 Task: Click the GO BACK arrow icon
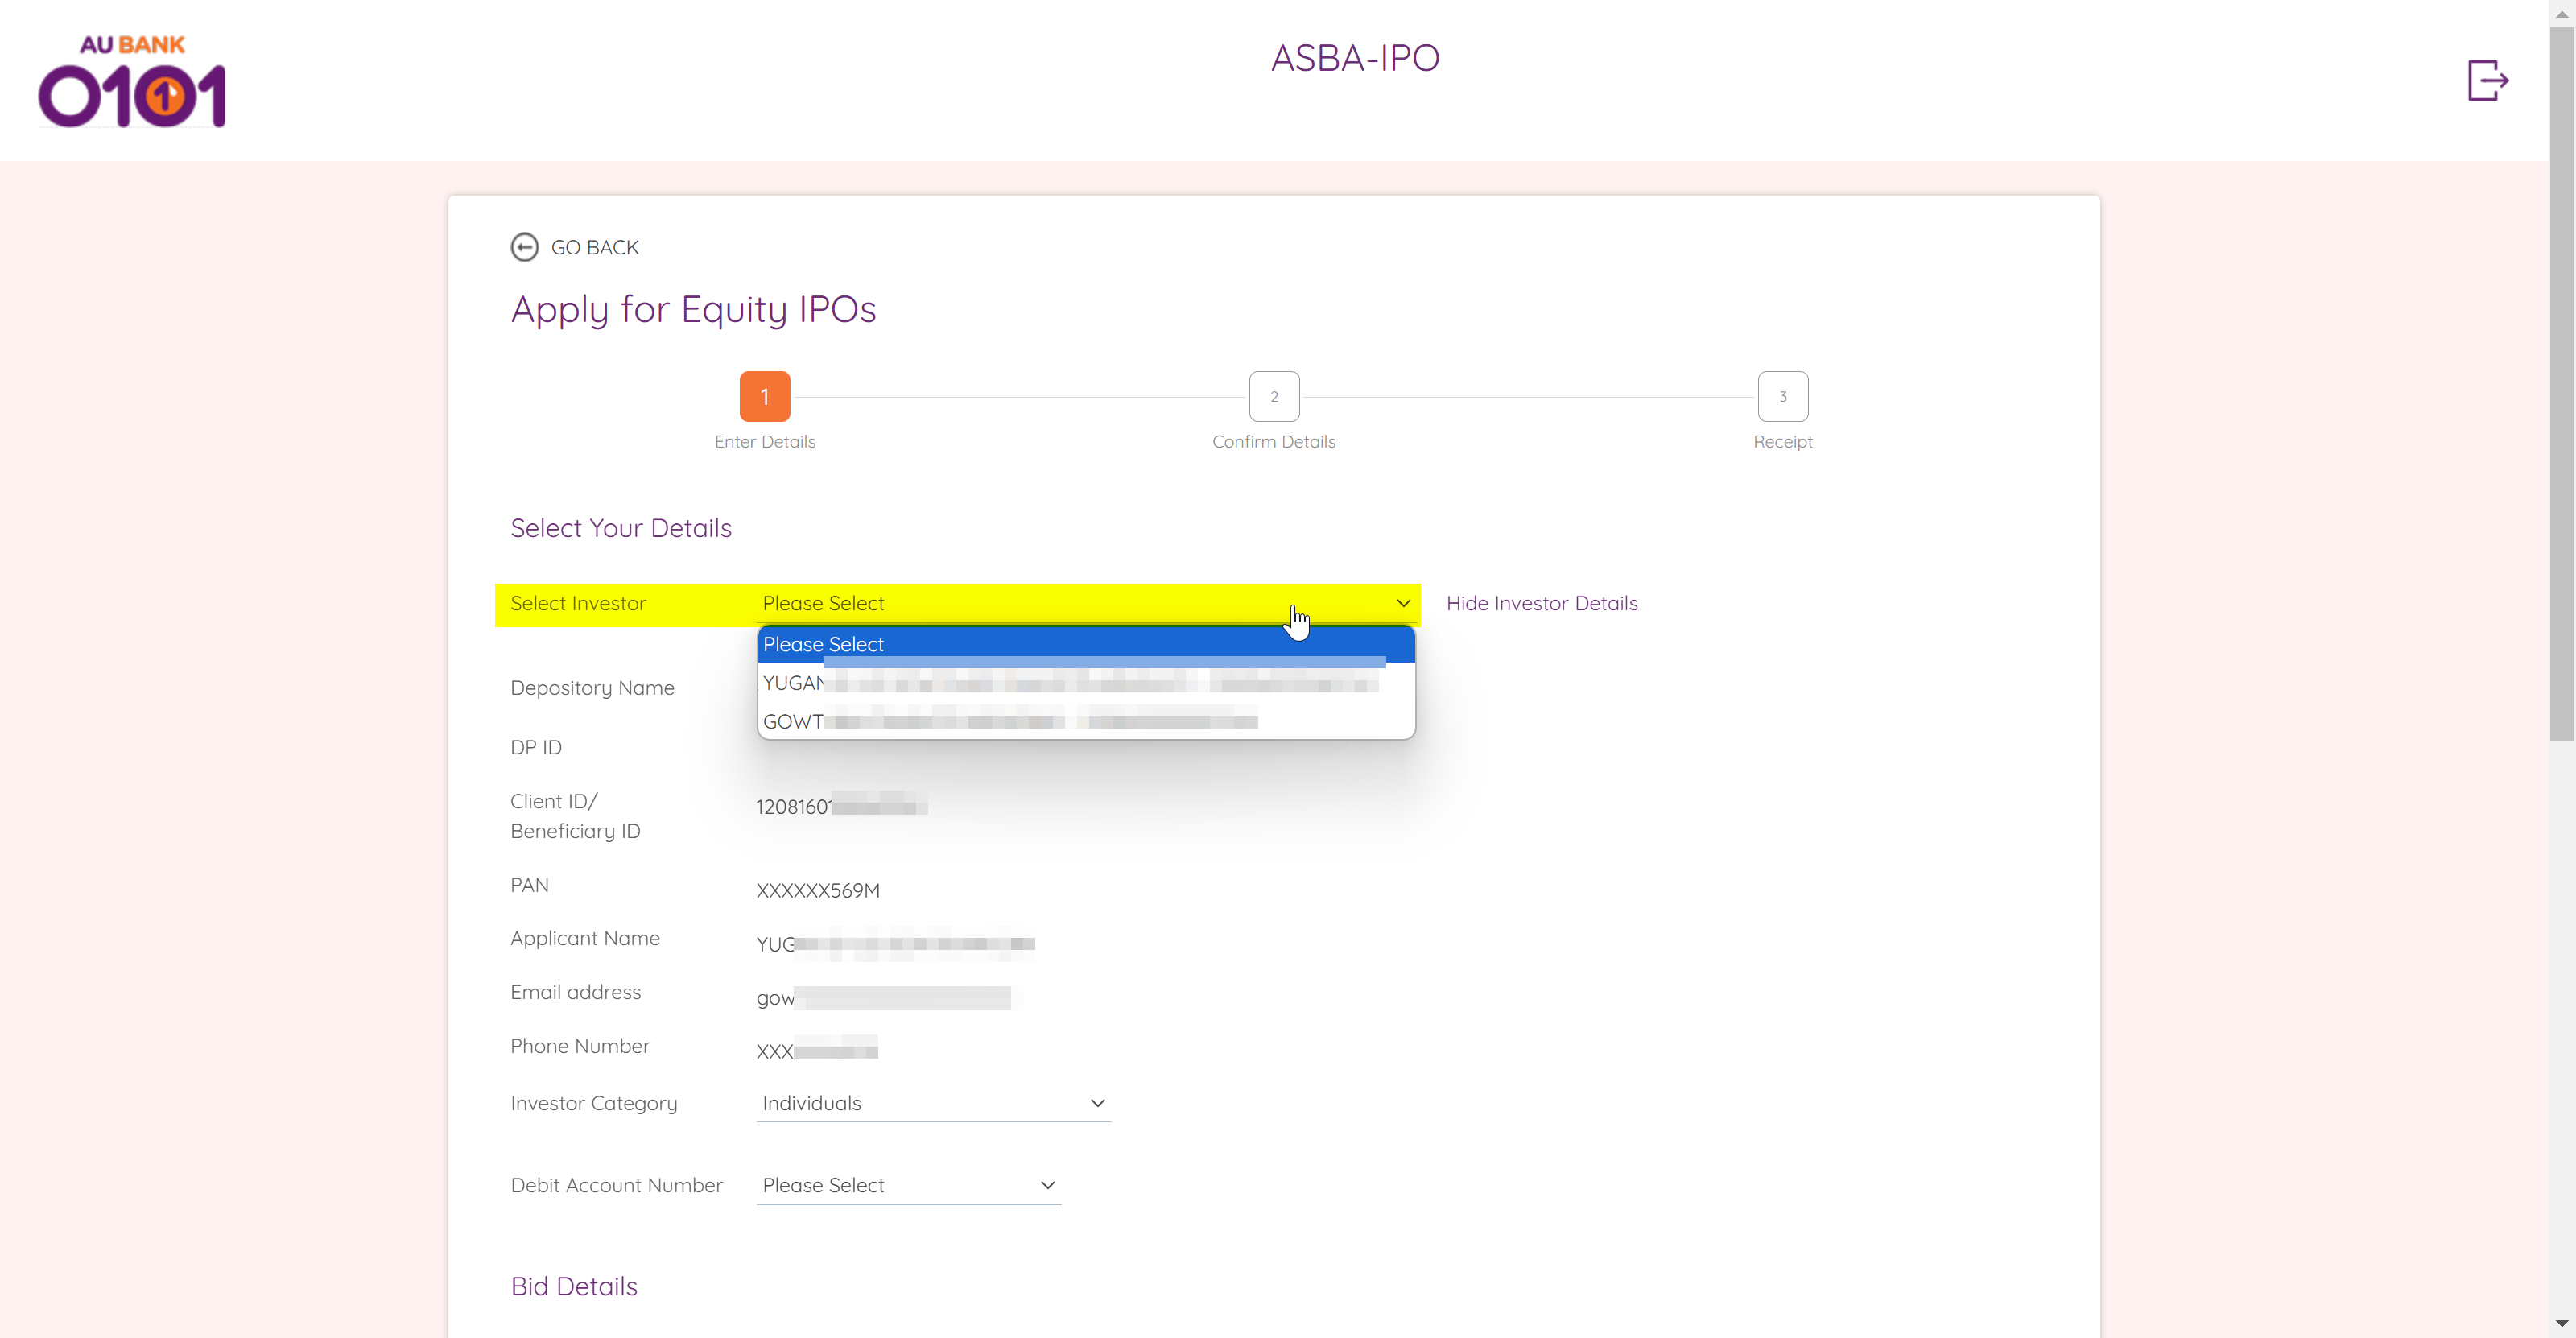click(x=524, y=247)
